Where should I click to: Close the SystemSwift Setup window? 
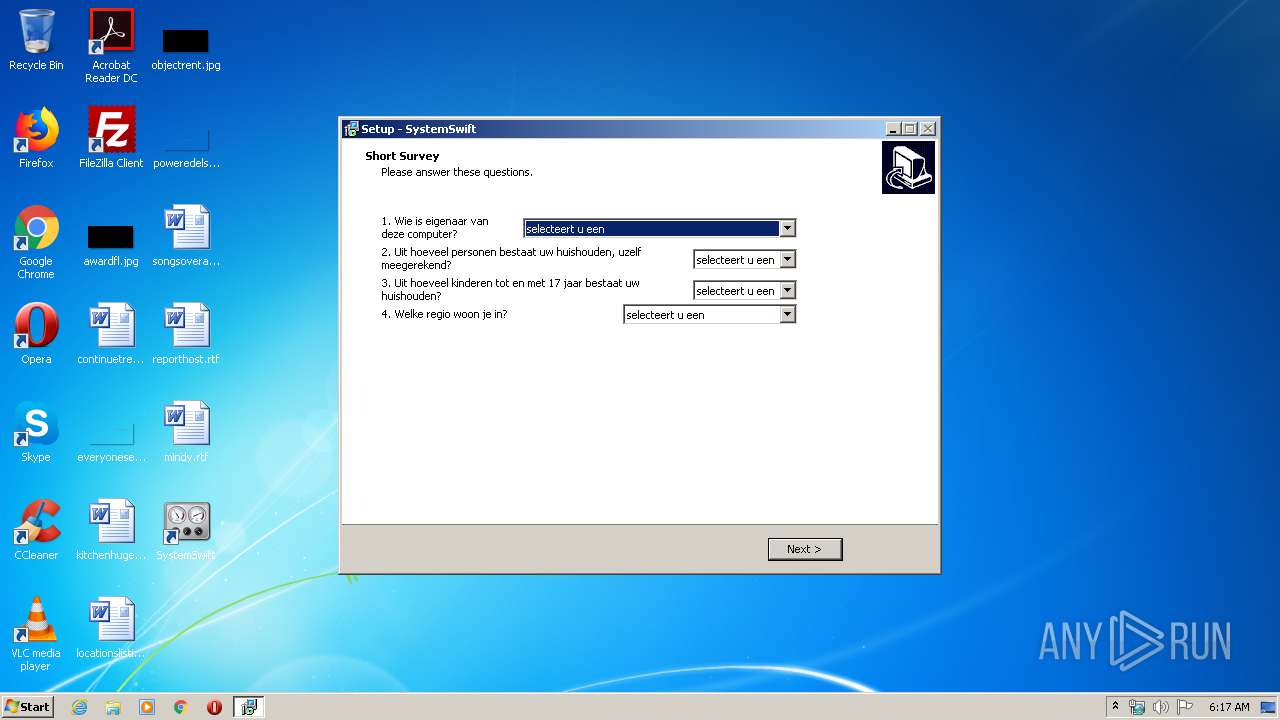tap(927, 129)
